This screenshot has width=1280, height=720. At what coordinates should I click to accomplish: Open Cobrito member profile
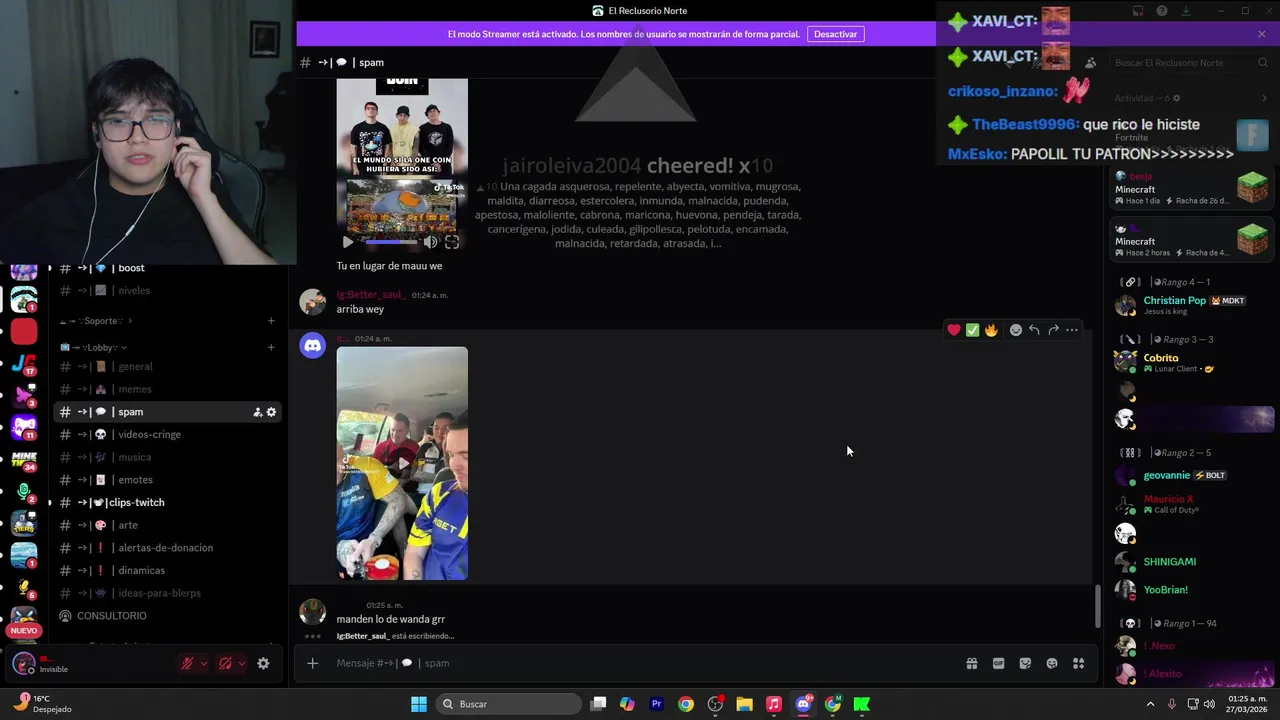(x=1190, y=362)
